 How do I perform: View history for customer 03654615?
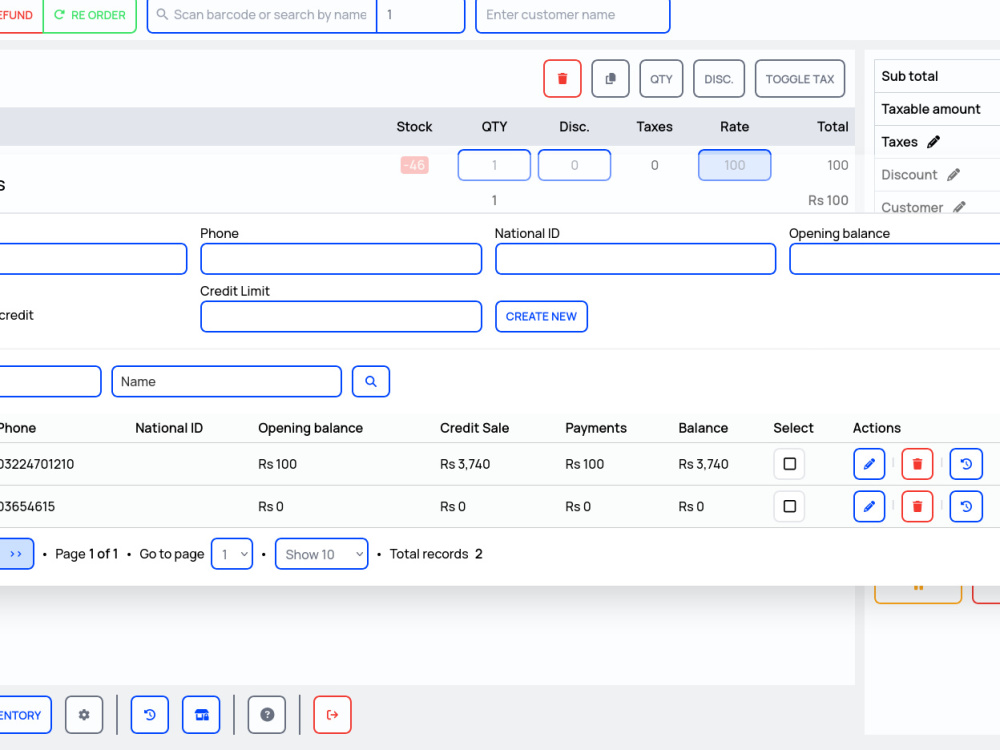(x=966, y=506)
